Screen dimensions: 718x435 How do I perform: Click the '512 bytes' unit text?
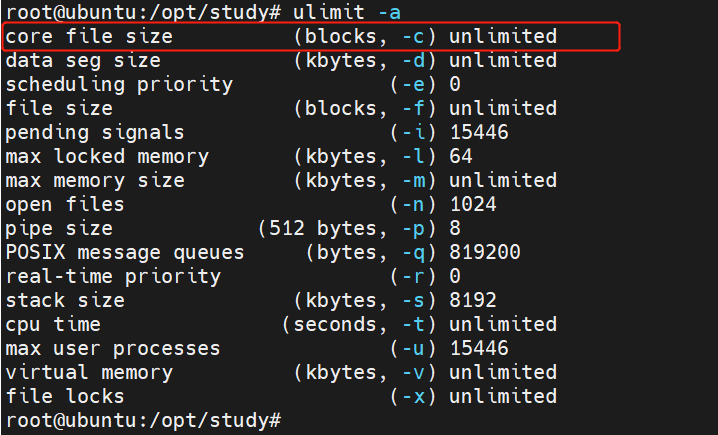[323, 228]
